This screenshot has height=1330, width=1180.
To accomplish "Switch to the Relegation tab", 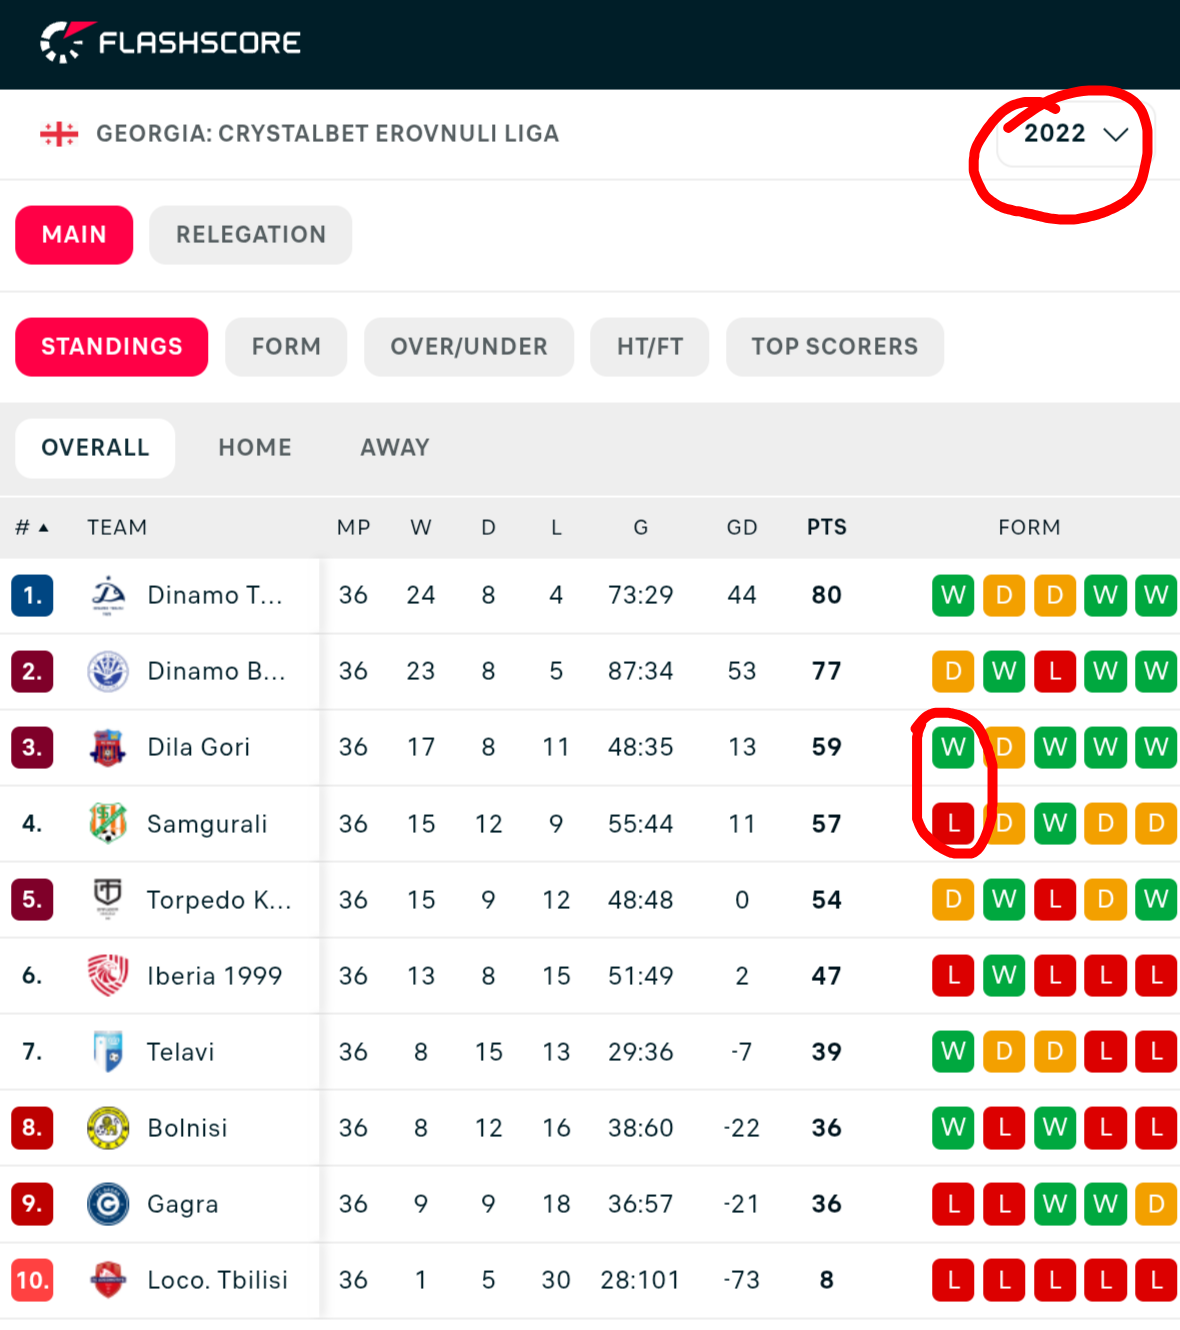I will [250, 235].
